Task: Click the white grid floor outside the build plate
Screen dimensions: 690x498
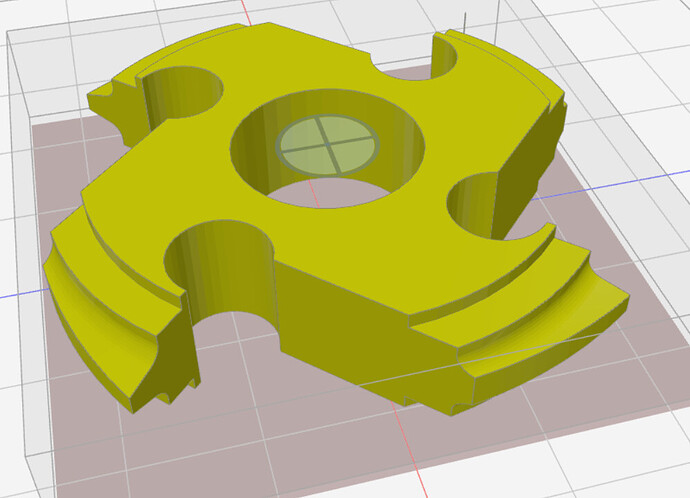Action: point(620,440)
